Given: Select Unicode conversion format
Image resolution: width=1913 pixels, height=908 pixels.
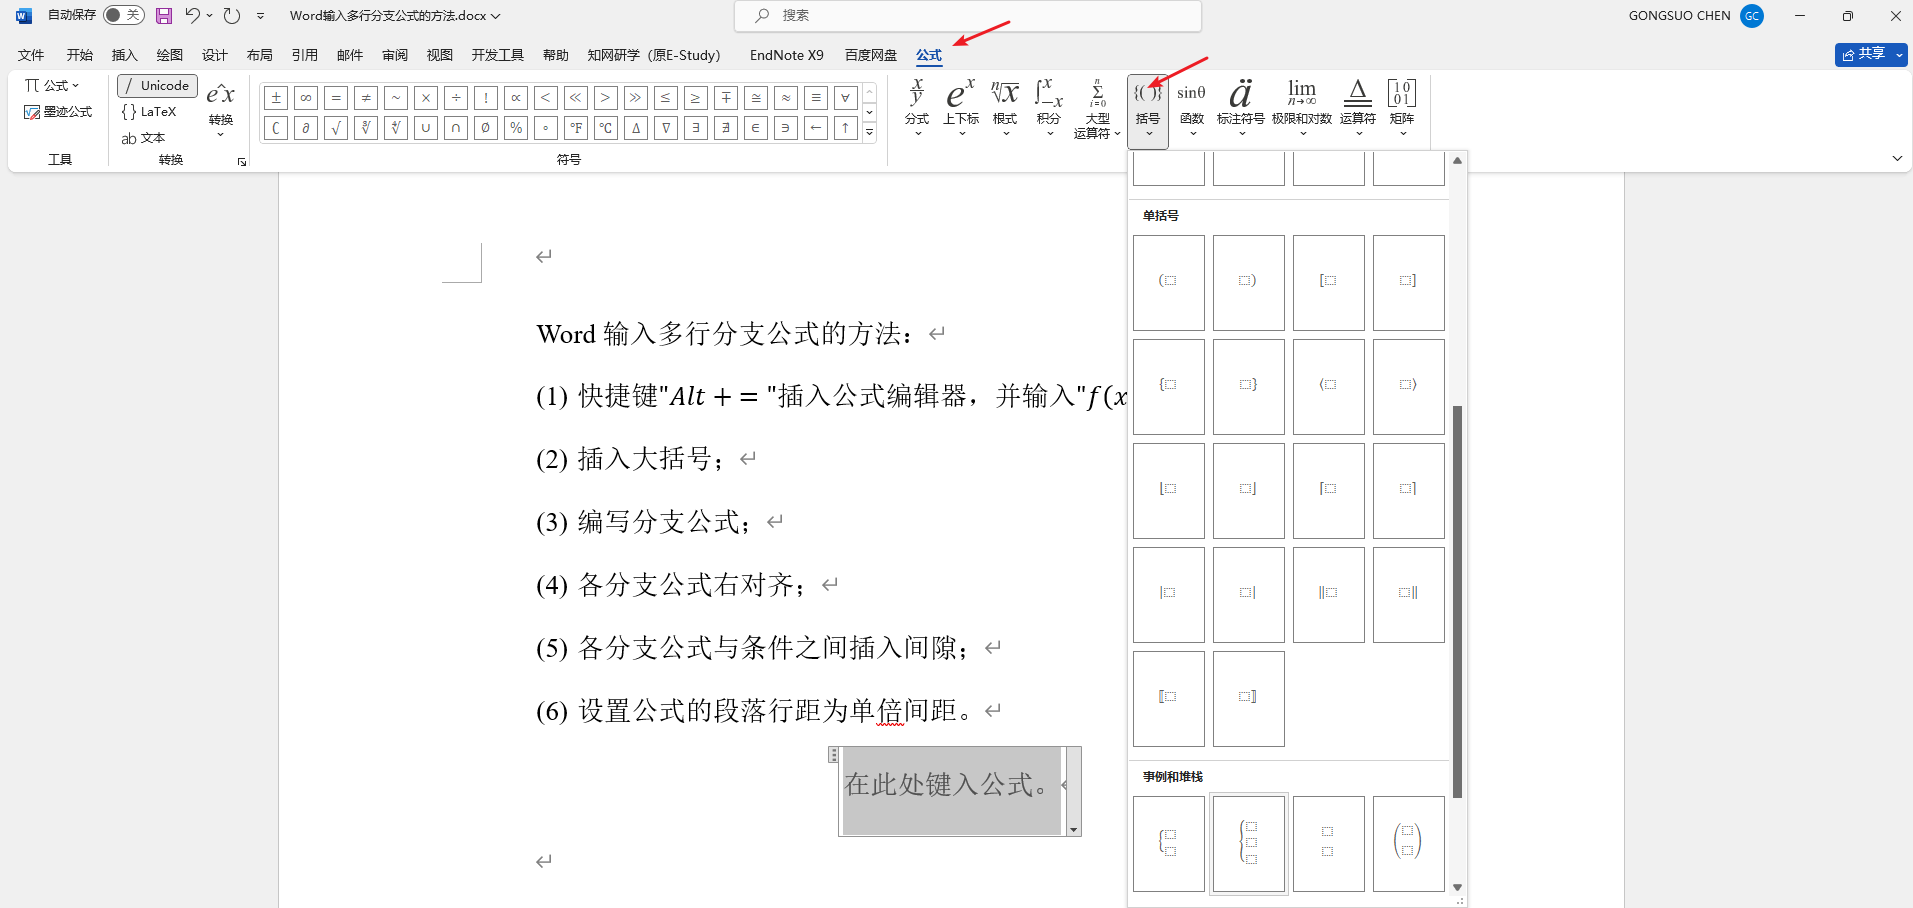Looking at the screenshot, I should point(157,86).
